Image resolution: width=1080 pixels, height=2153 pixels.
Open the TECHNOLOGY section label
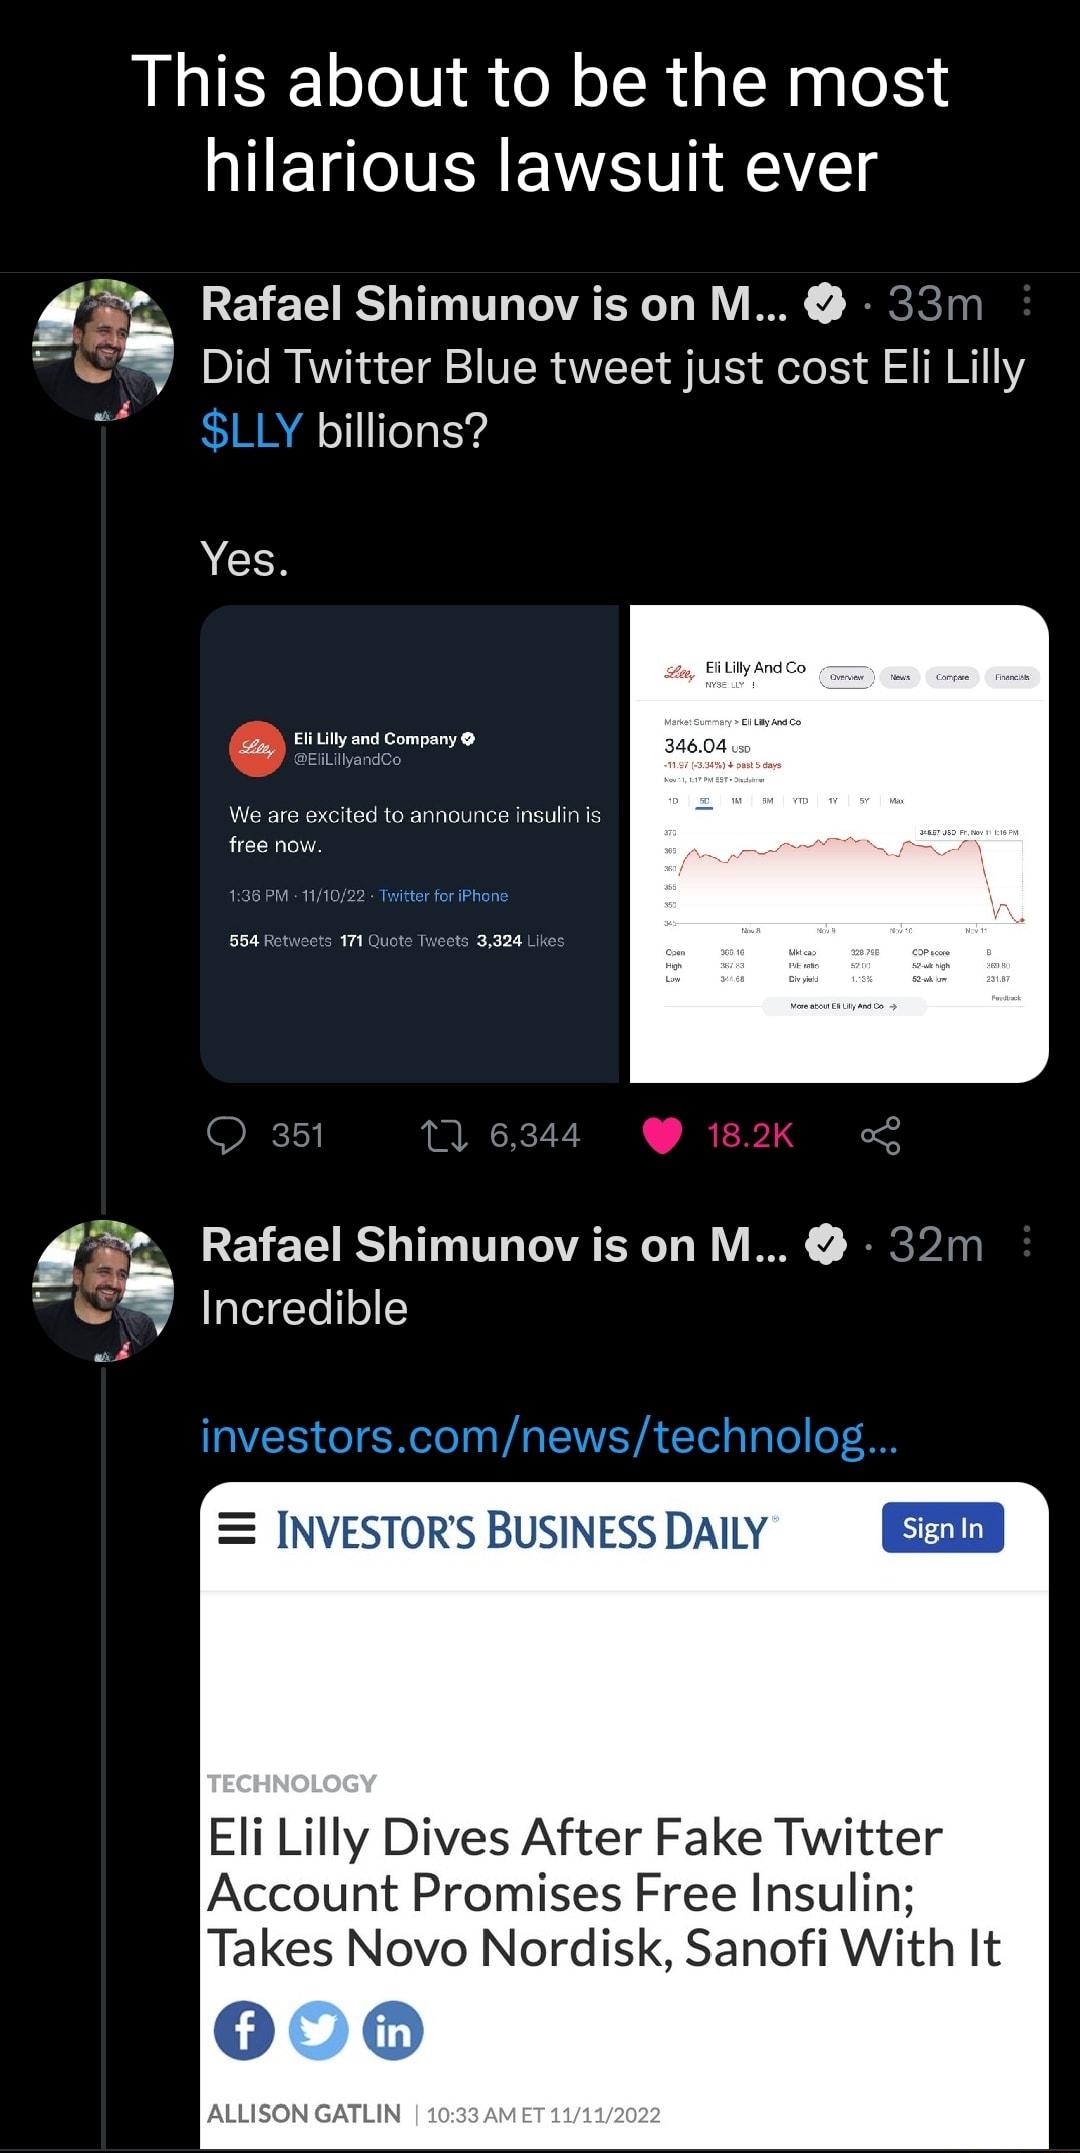[x=292, y=1783]
